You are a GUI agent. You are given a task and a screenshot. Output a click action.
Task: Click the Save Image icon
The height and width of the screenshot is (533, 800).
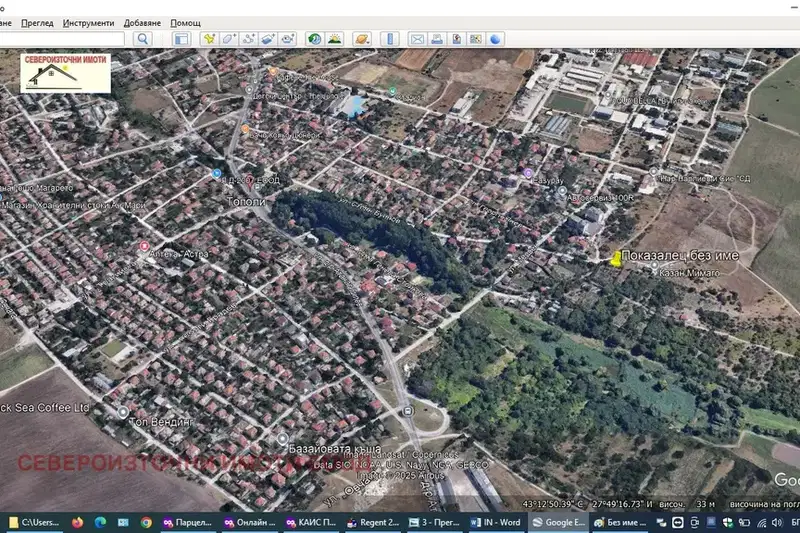tap(457, 39)
